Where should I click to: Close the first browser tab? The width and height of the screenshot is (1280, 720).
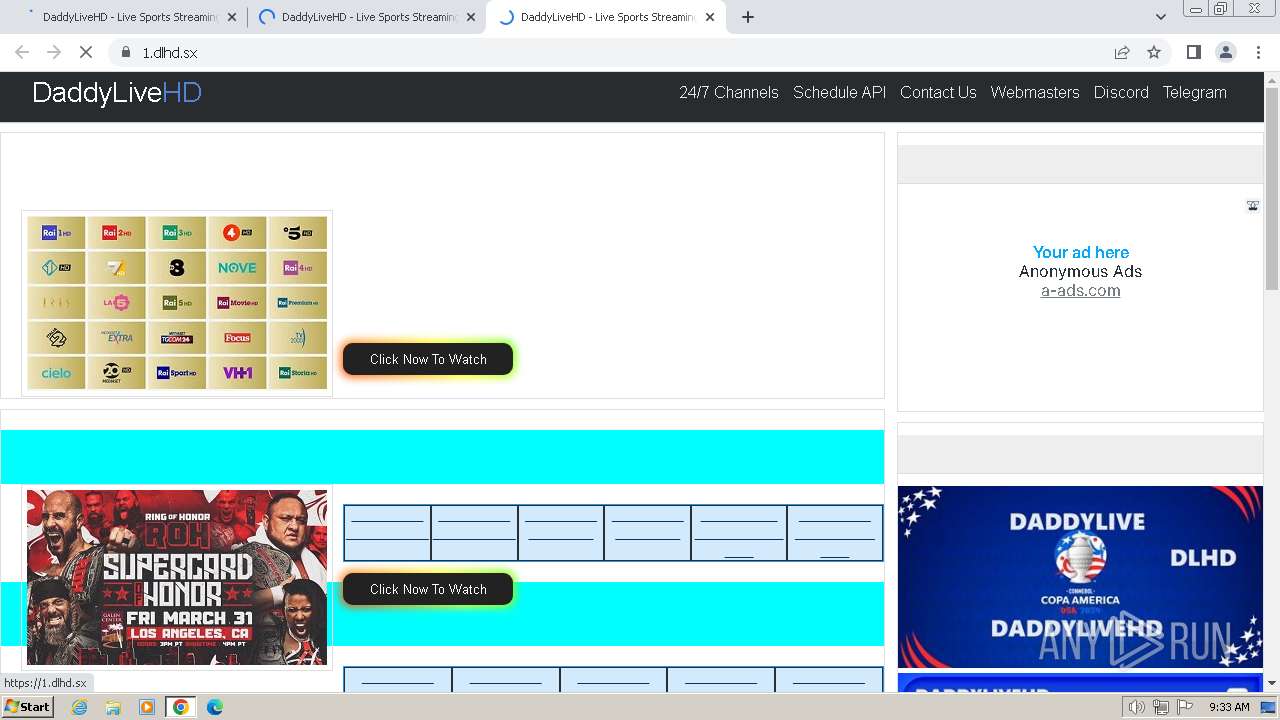point(232,17)
